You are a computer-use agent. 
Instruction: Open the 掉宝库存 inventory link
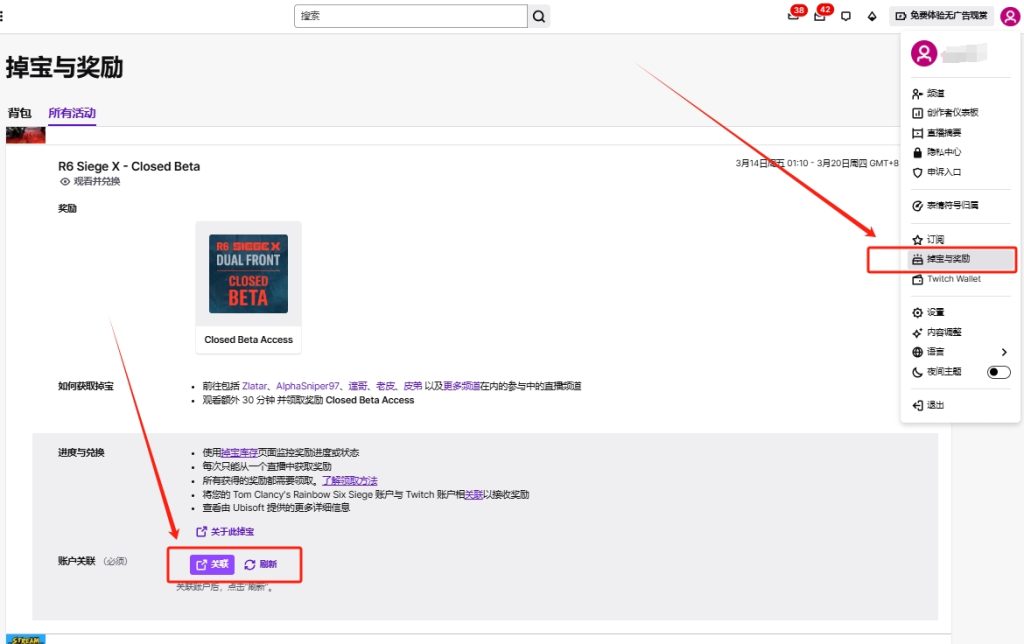tap(239, 453)
